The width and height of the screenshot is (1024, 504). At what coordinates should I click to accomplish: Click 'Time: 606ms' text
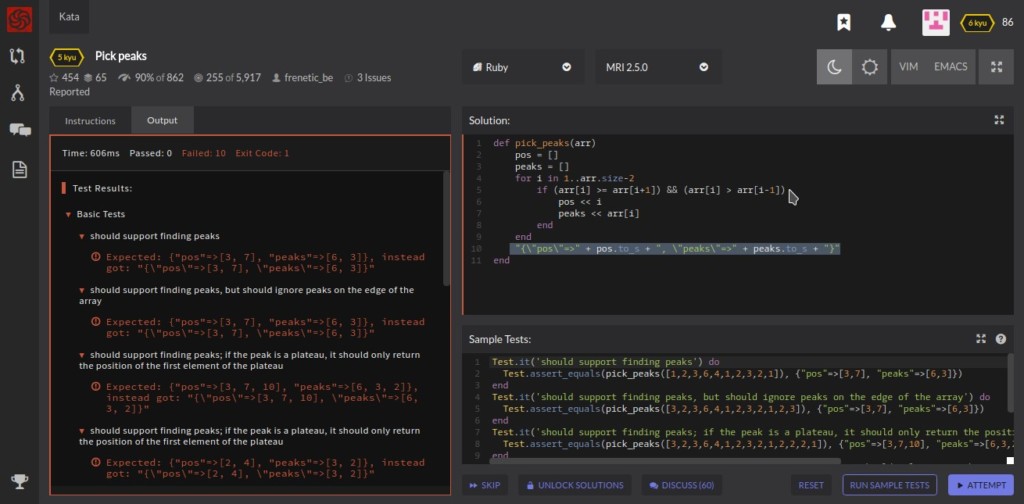pyautogui.click(x=91, y=153)
